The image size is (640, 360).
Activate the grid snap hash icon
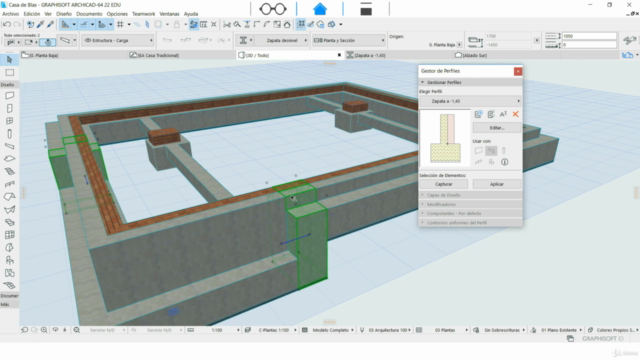[120, 24]
